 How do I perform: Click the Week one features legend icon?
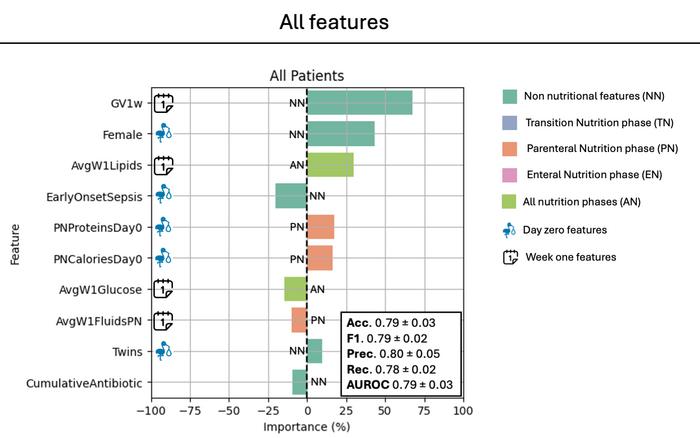click(510, 257)
